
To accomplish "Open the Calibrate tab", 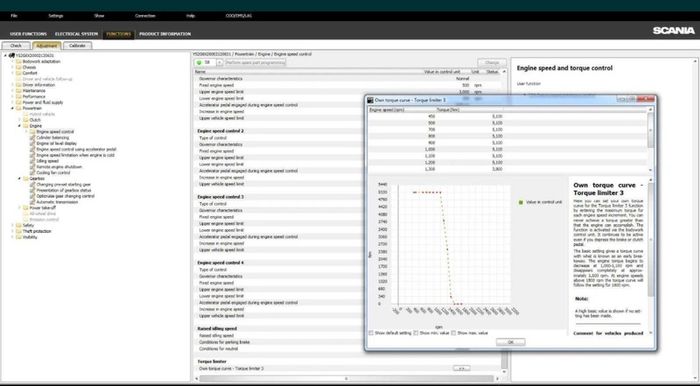I will 77,46.
